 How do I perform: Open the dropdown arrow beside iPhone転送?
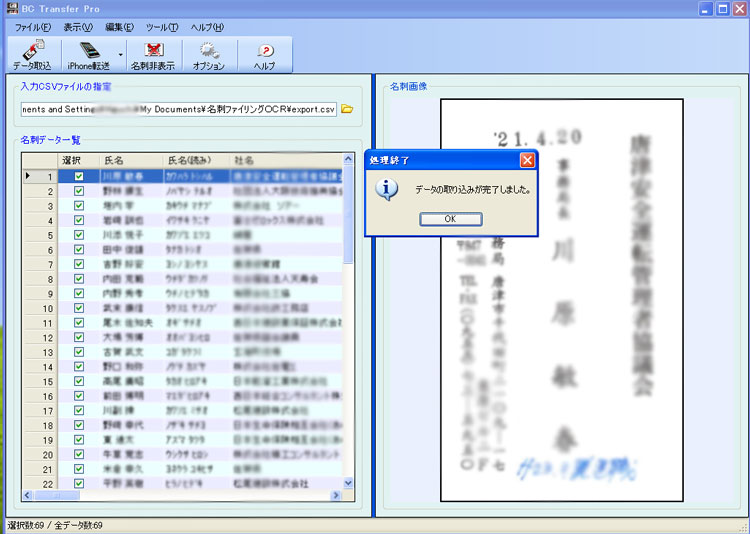(121, 55)
